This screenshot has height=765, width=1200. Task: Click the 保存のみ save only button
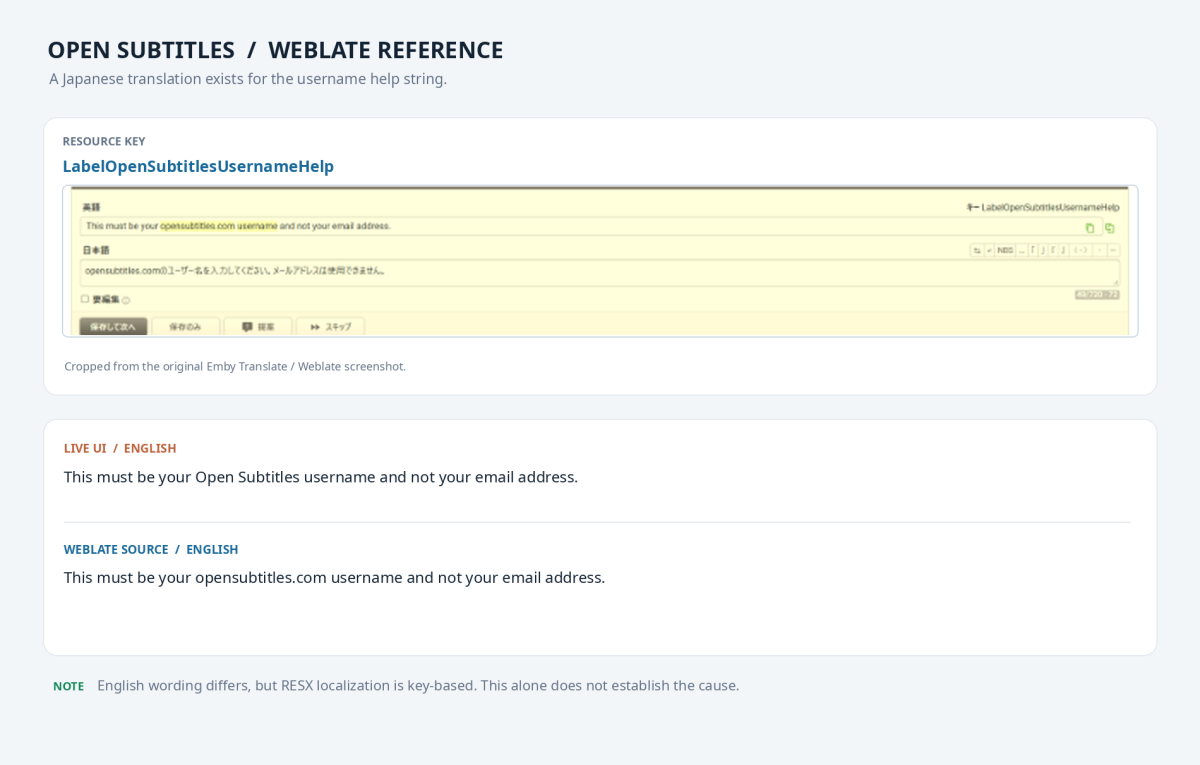pos(185,327)
